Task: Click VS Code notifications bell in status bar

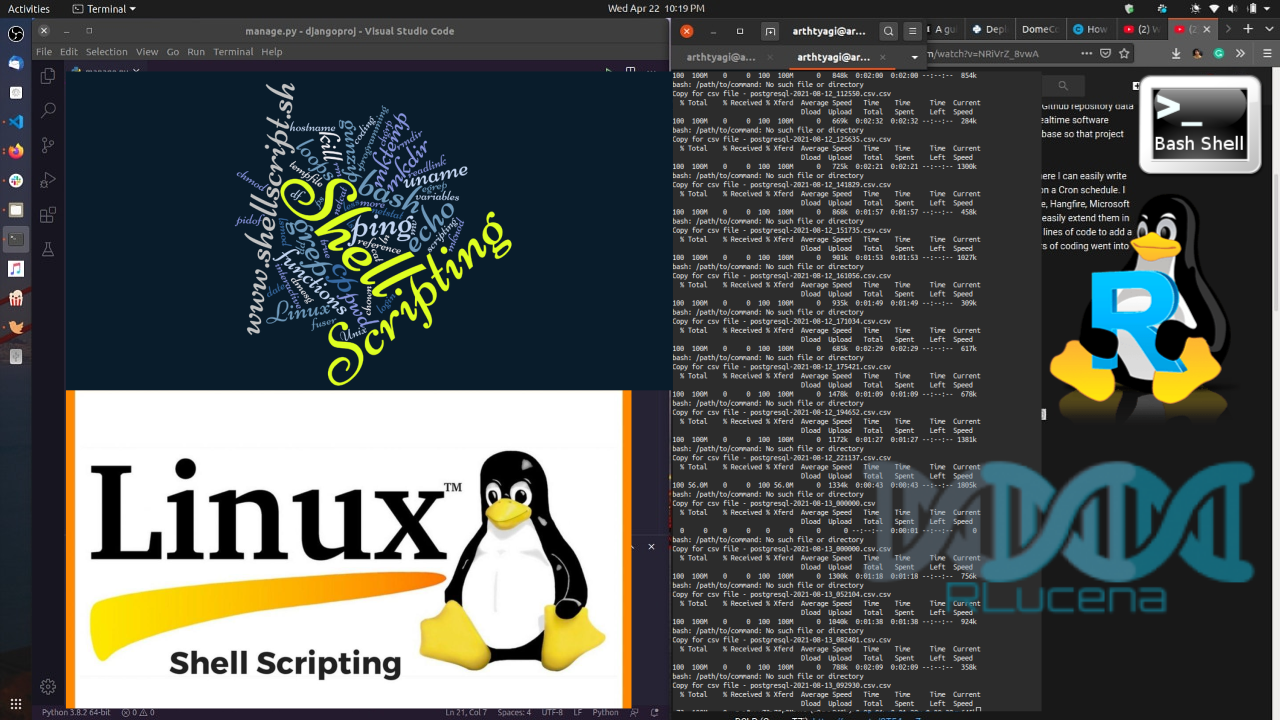Action: 655,712
